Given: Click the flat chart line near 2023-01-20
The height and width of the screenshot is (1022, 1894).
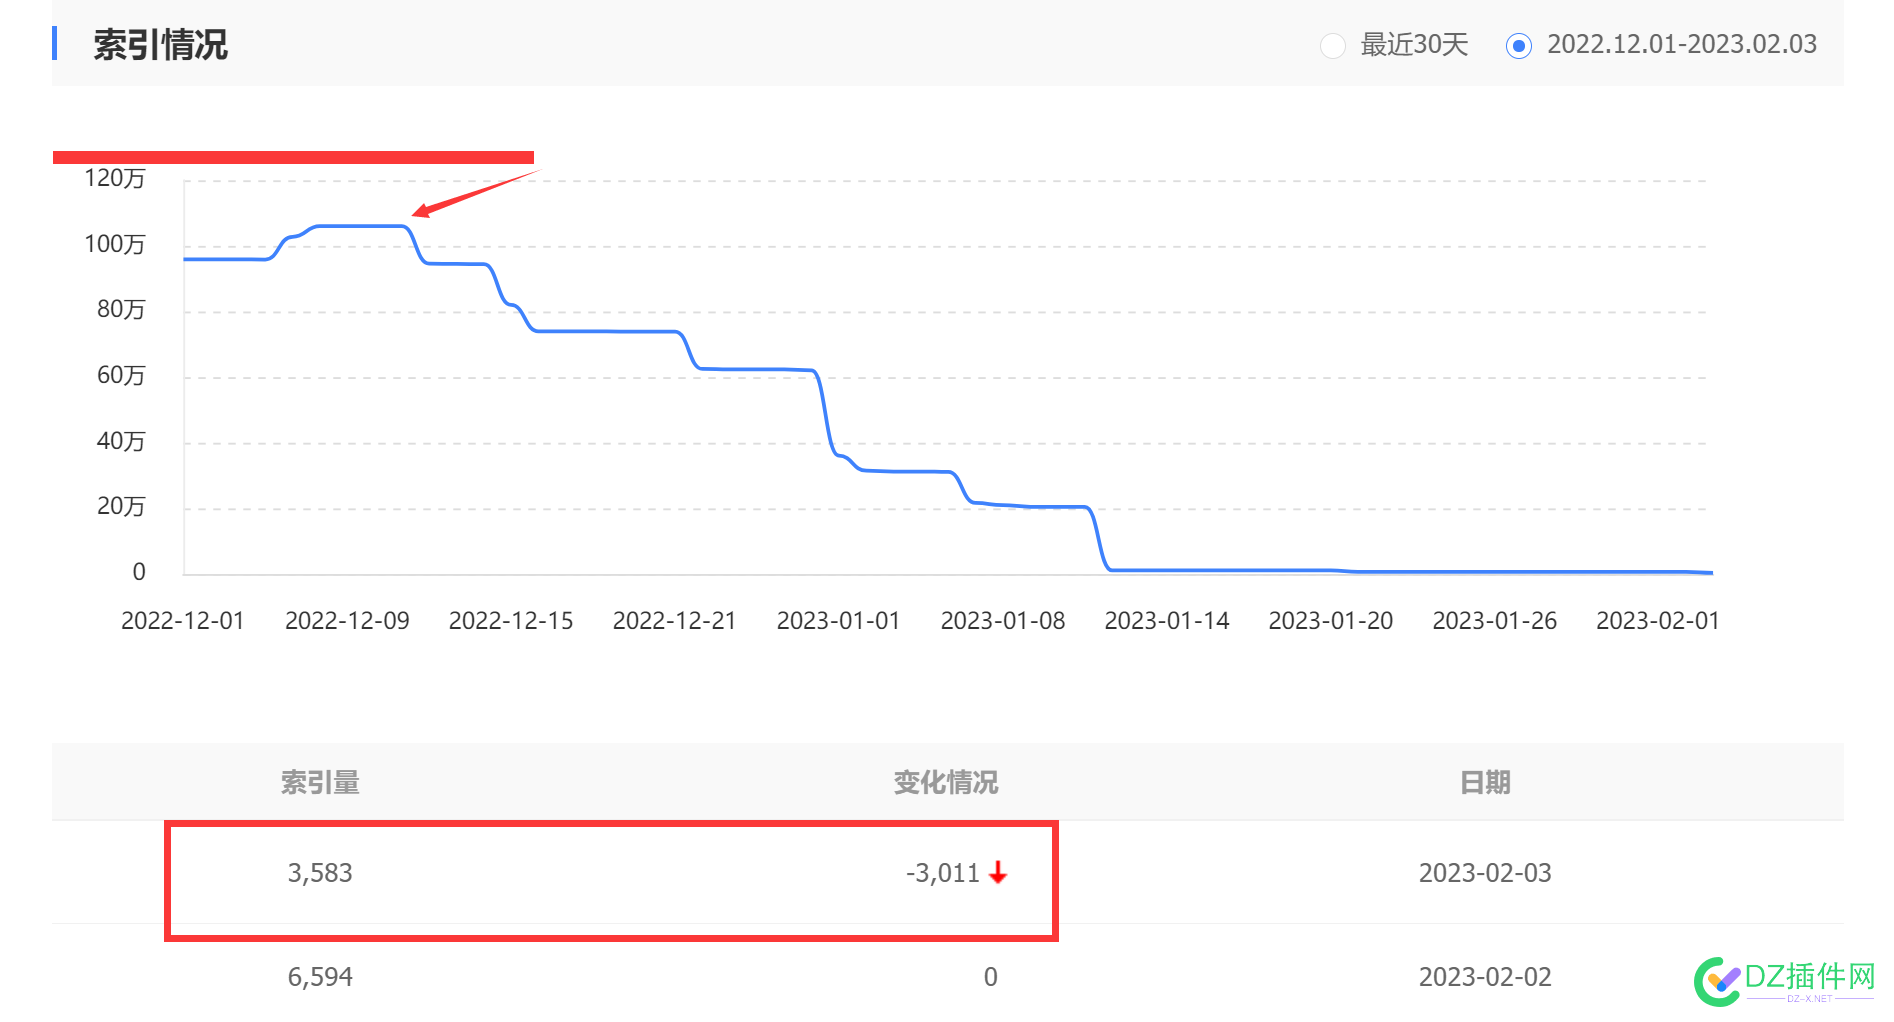Looking at the screenshot, I should point(1331,570).
